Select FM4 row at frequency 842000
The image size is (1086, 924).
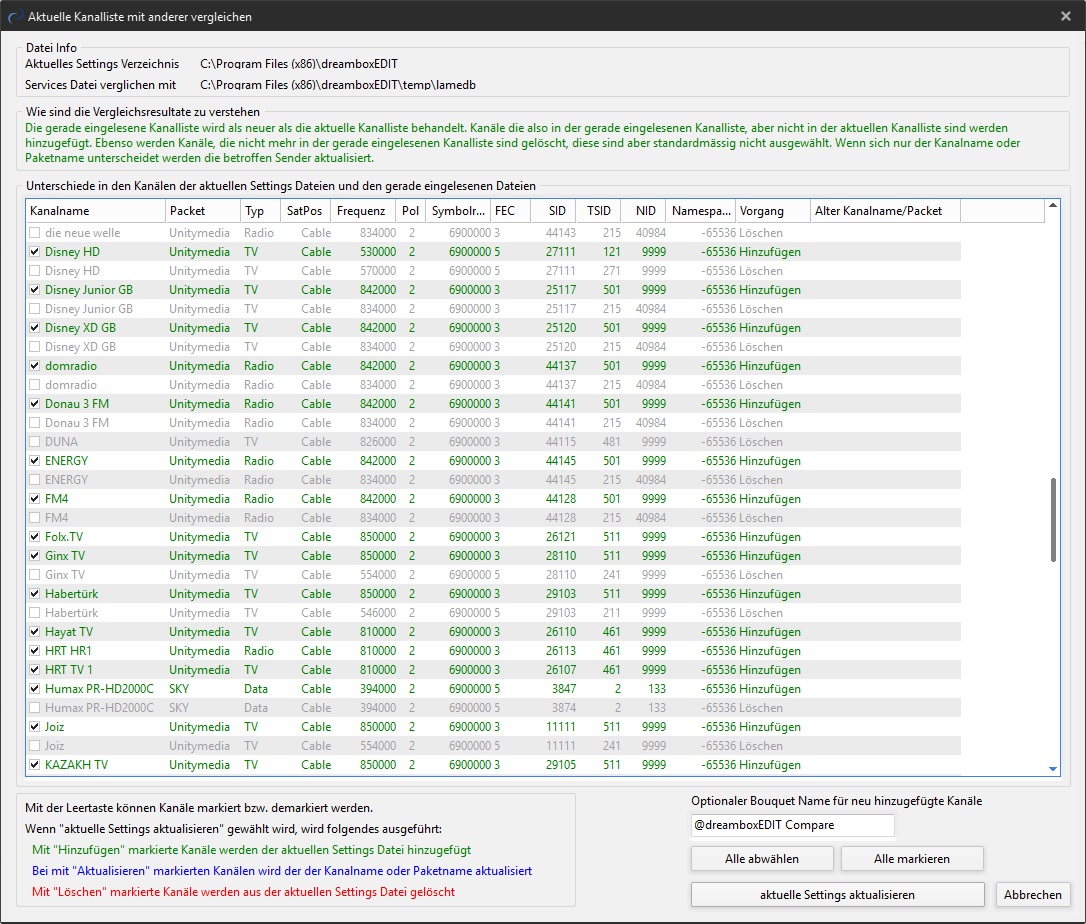click(493, 499)
